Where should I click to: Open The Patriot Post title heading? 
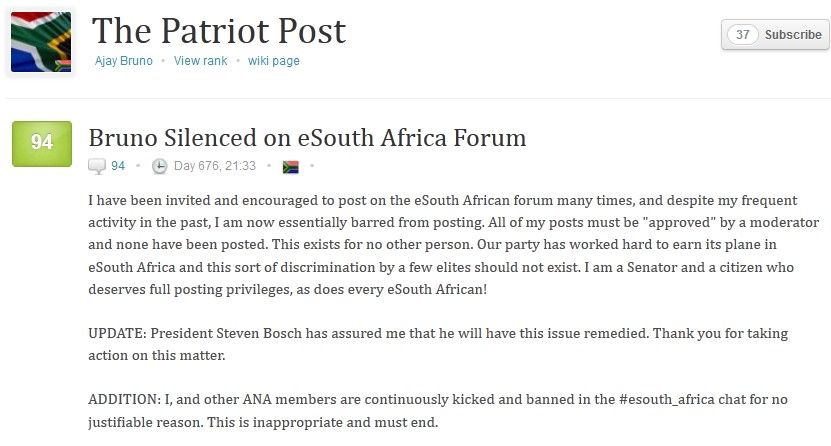219,31
